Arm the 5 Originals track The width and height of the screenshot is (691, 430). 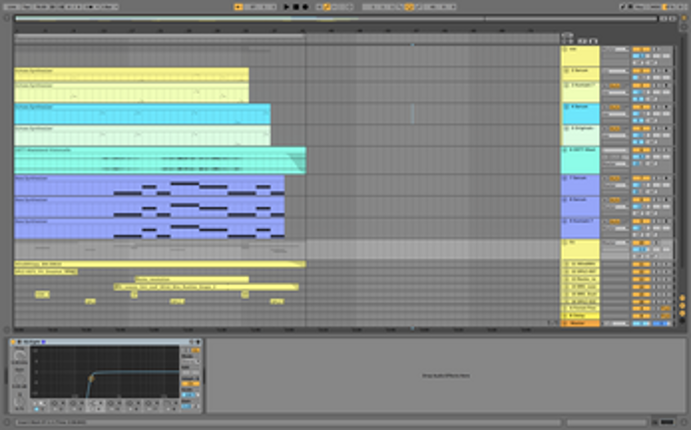click(x=667, y=128)
